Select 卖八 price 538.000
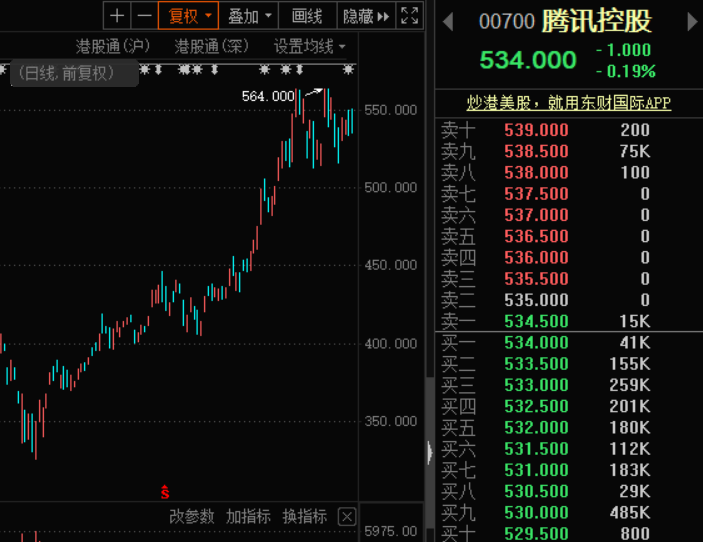The height and width of the screenshot is (542, 703). 536,172
